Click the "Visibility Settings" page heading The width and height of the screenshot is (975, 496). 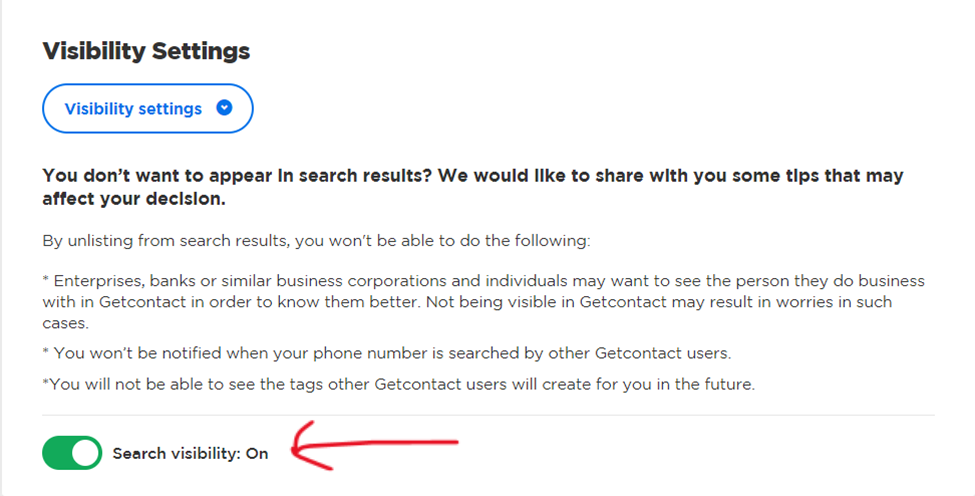pos(146,51)
